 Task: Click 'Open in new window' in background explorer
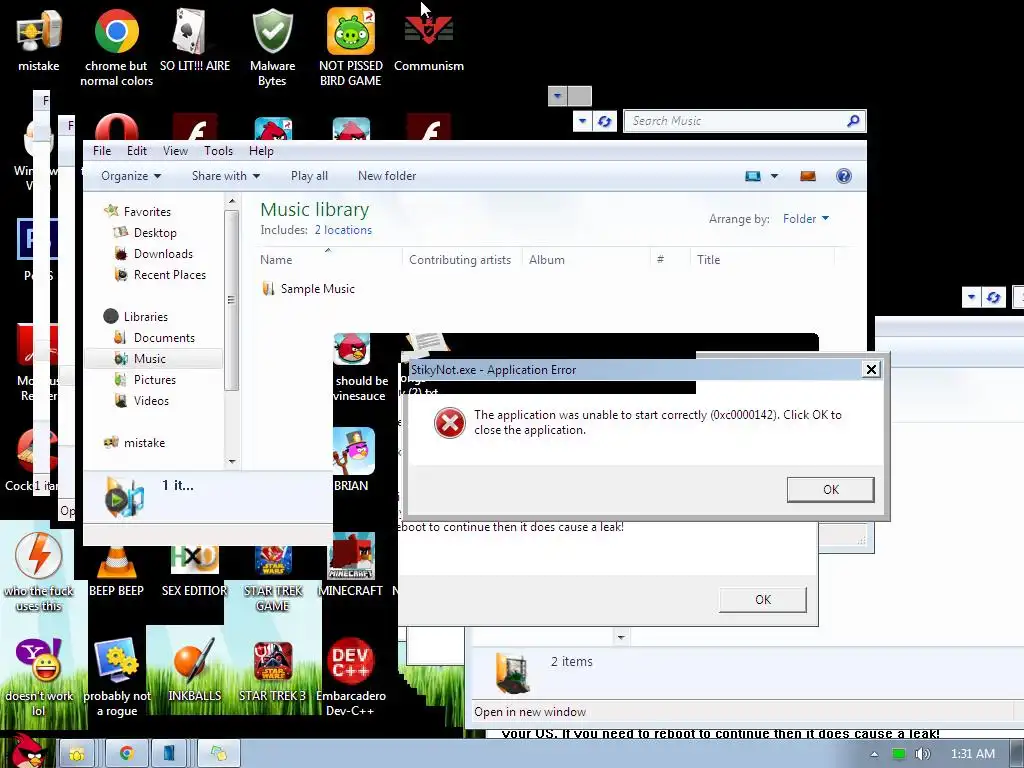(x=530, y=712)
